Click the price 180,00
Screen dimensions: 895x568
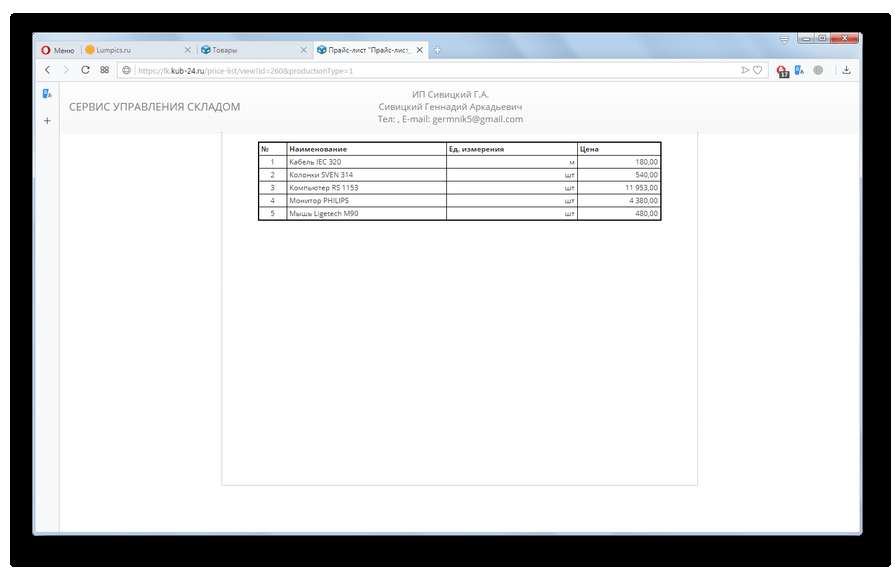[x=646, y=162]
